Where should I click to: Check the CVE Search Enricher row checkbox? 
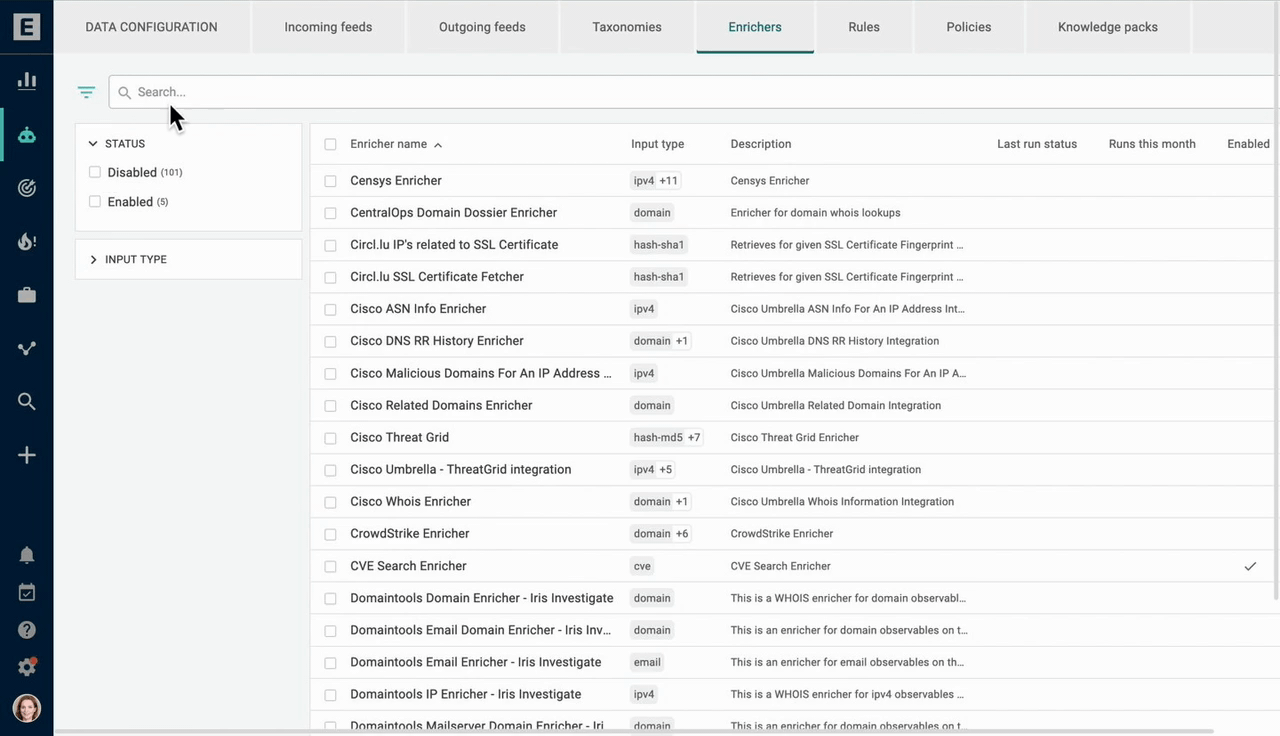coord(330,566)
